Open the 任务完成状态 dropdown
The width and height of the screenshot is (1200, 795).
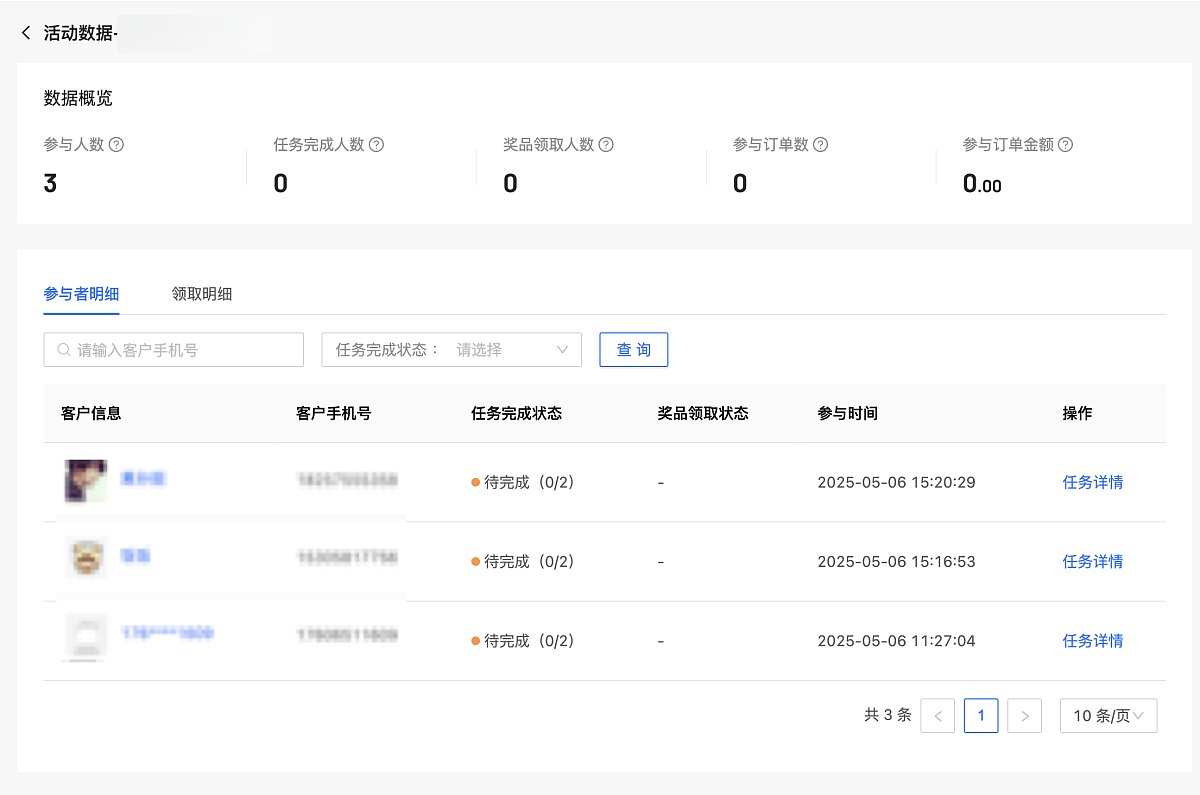click(x=452, y=350)
